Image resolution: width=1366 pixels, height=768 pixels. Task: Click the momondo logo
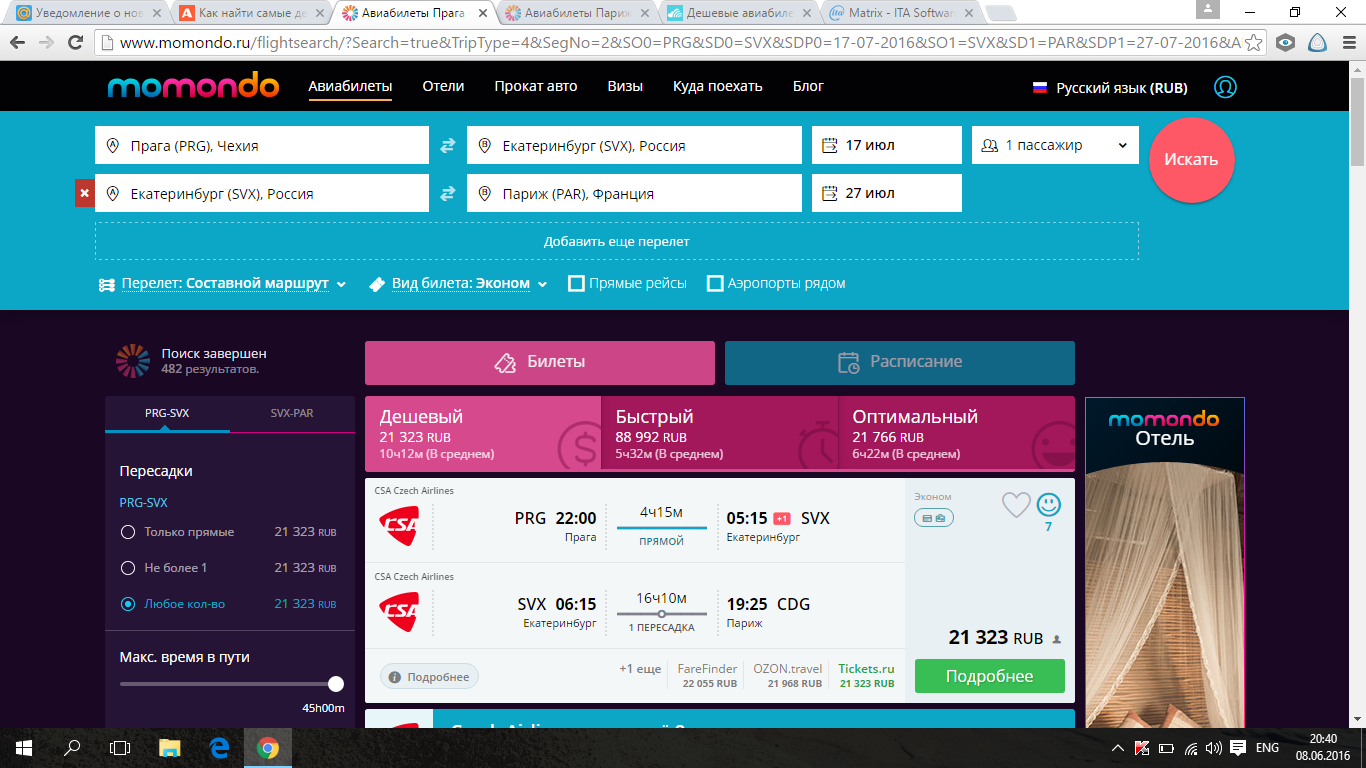point(193,86)
